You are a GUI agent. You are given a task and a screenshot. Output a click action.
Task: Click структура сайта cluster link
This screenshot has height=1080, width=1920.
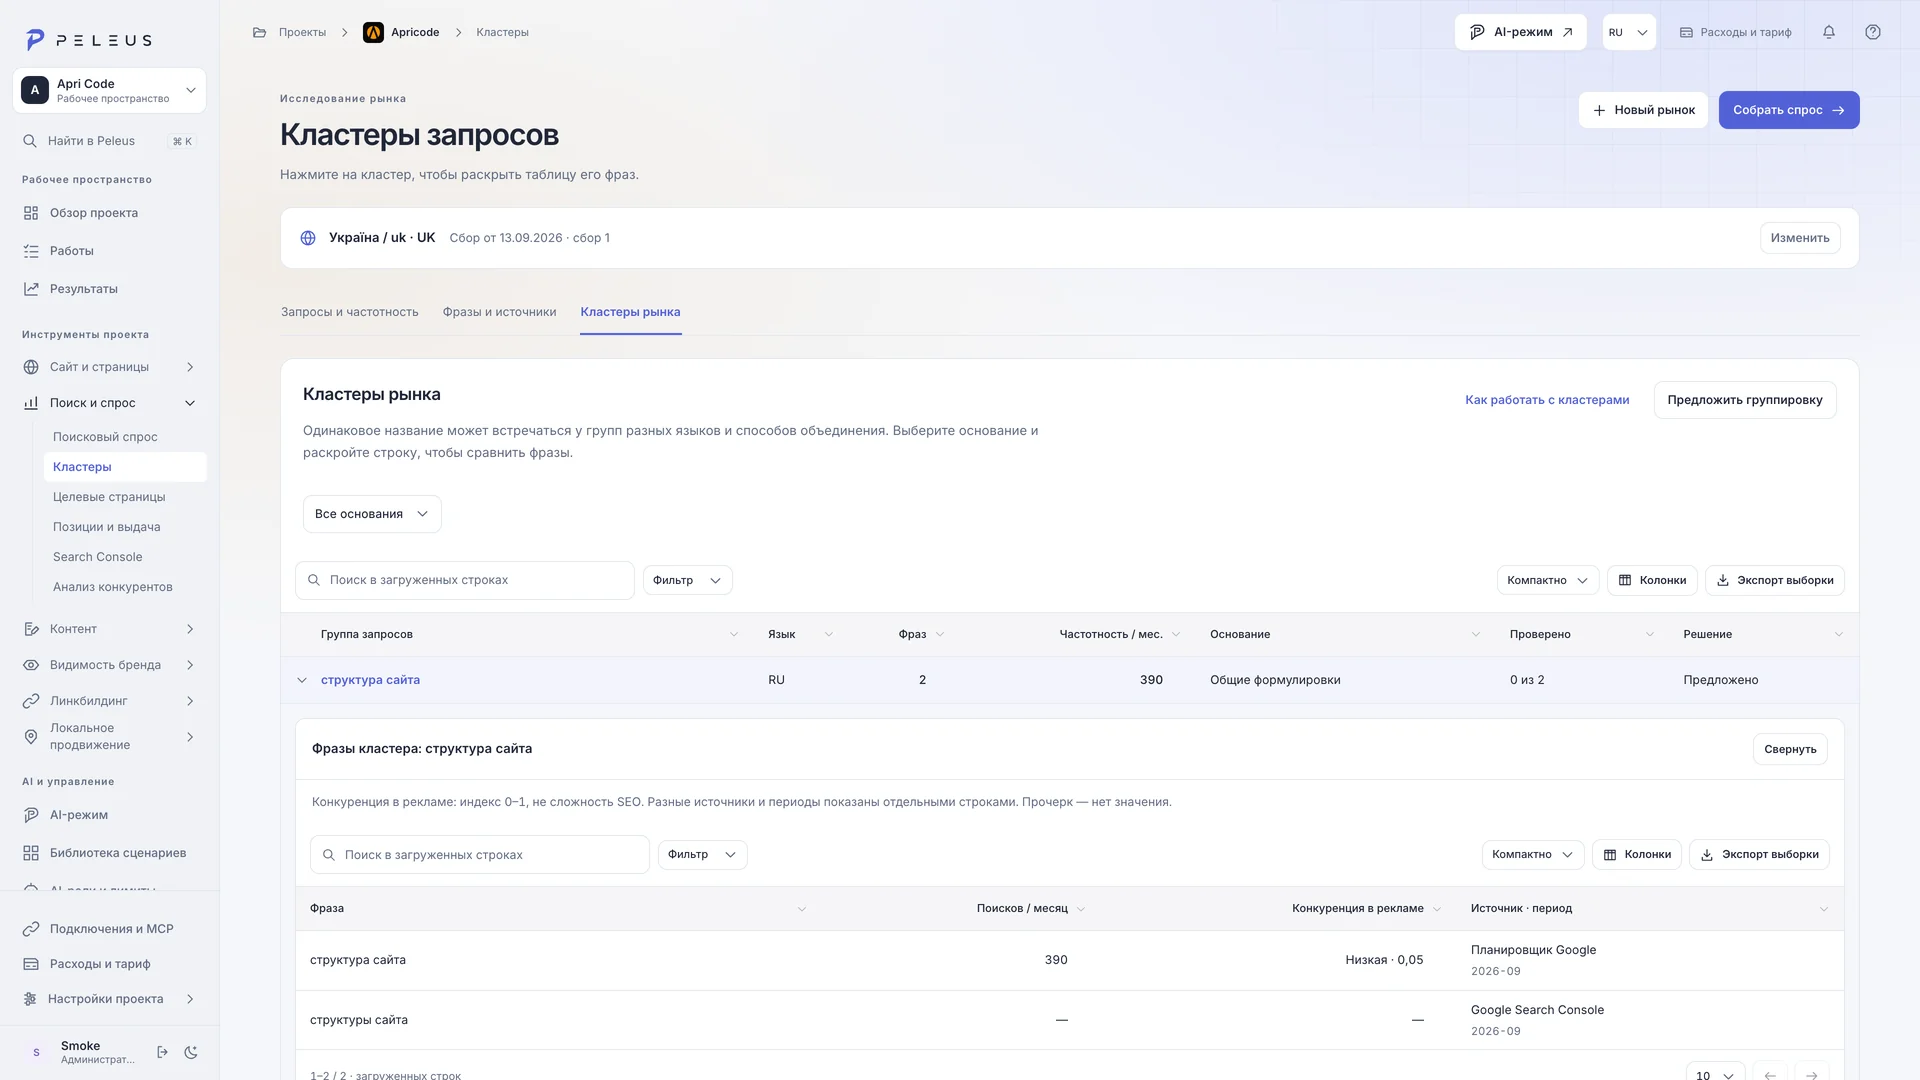coord(370,680)
